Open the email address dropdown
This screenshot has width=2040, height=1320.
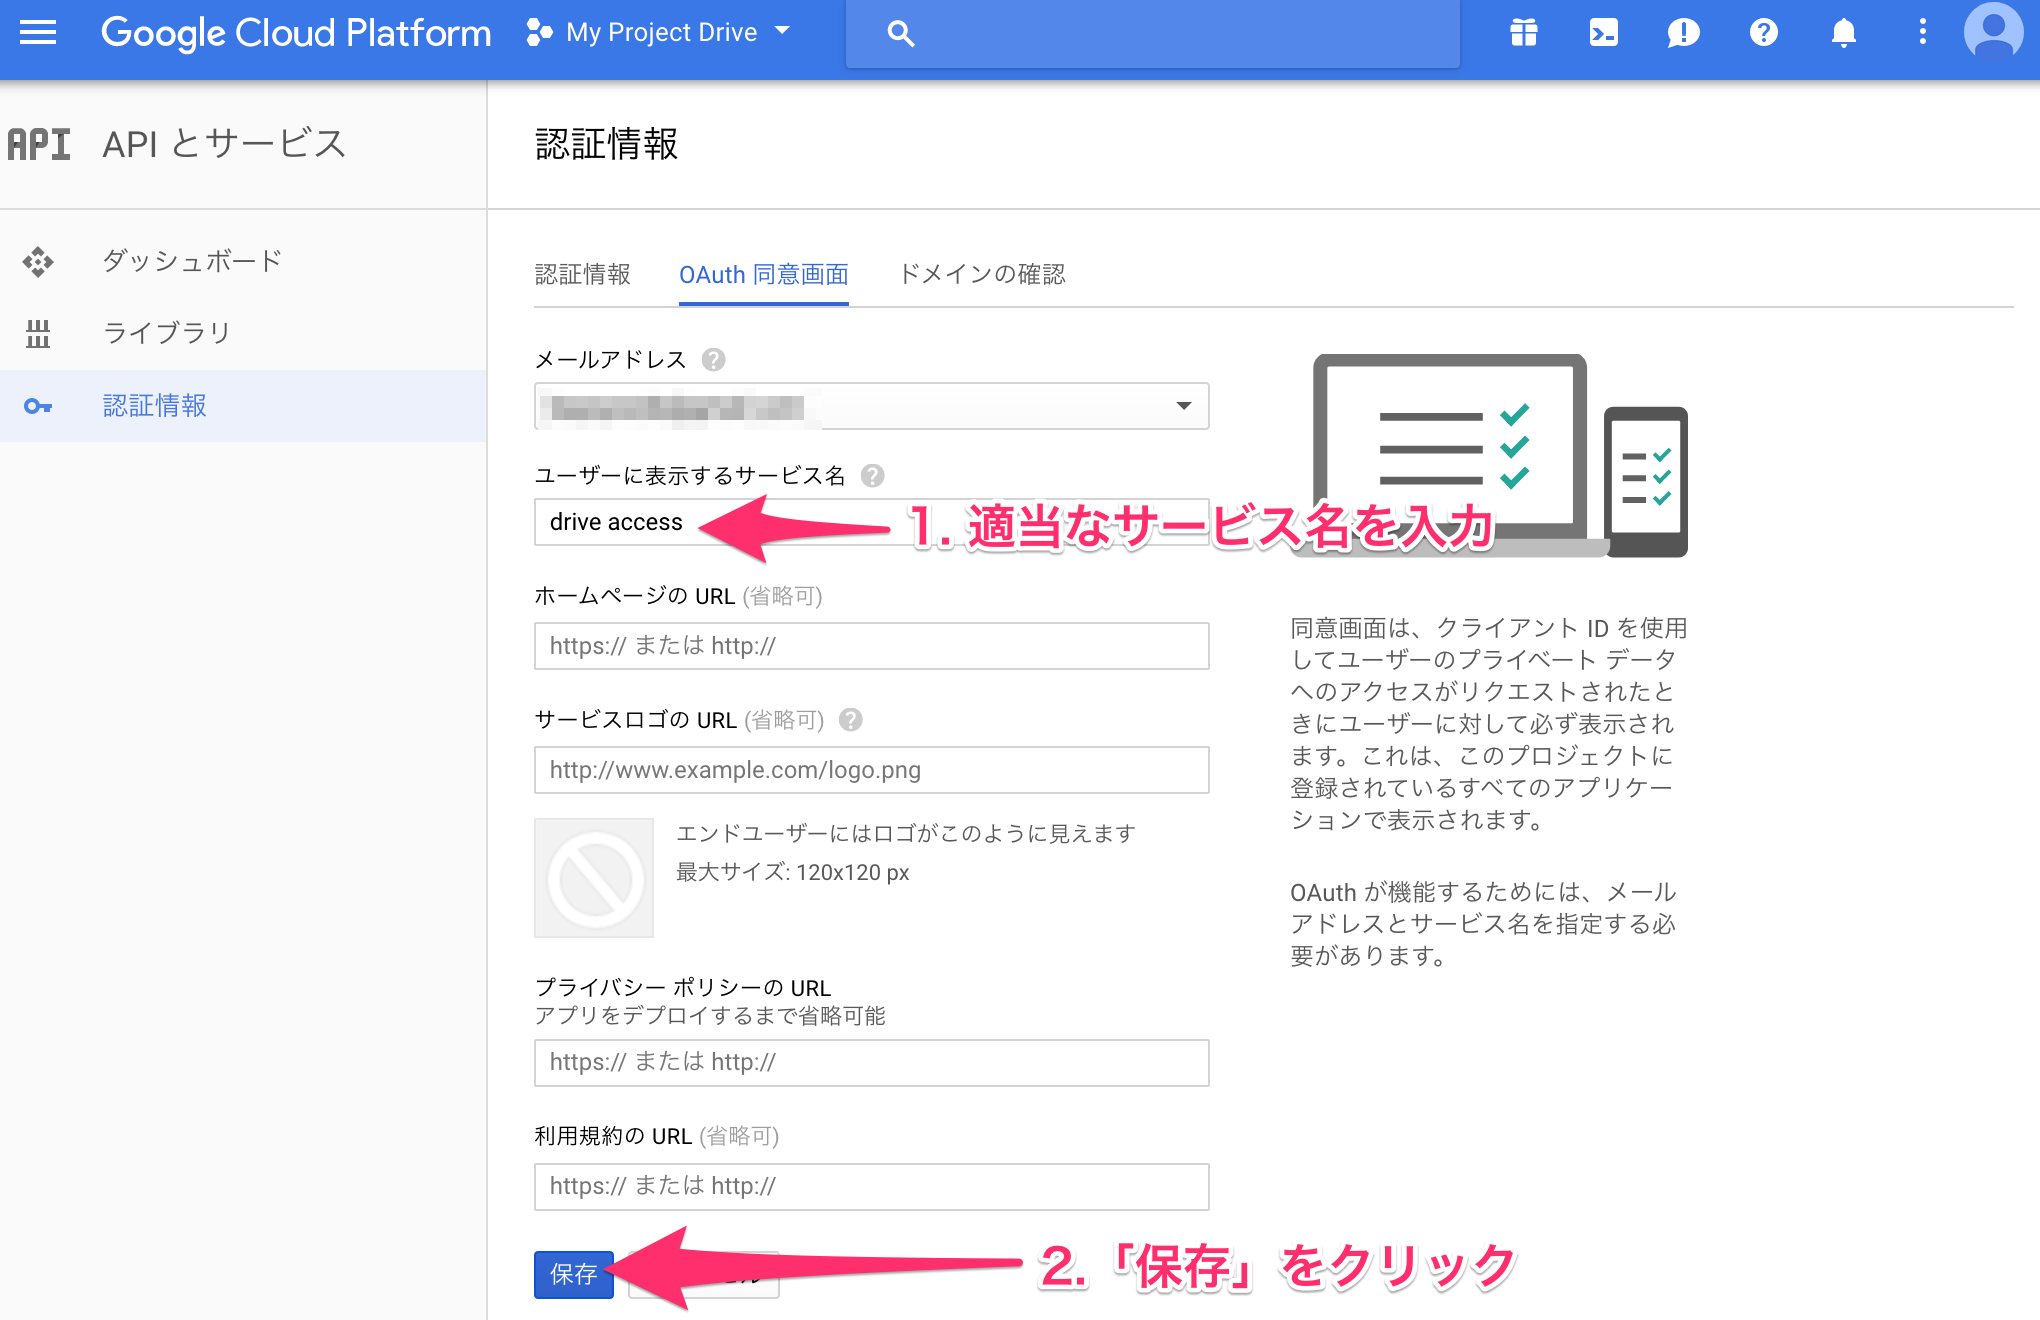click(871, 406)
